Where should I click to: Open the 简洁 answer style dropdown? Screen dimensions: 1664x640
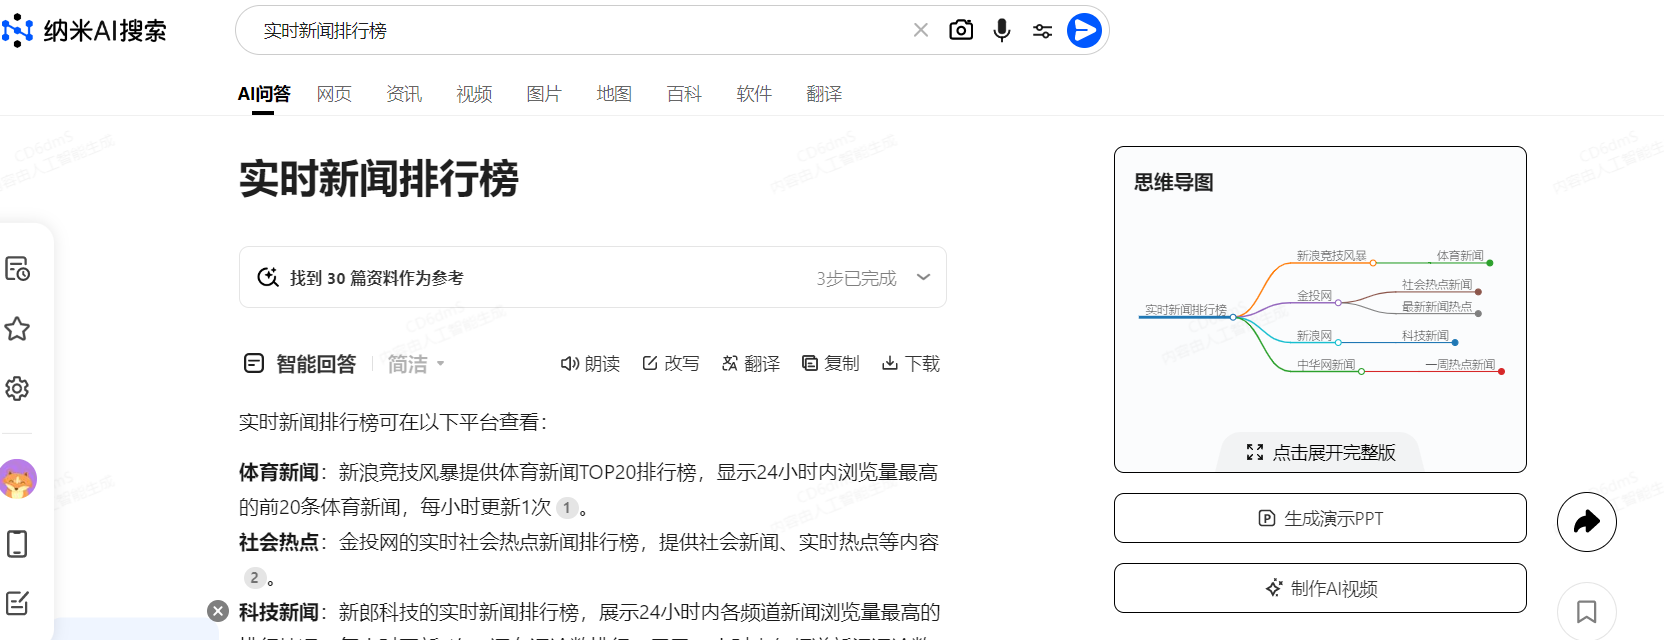pyautogui.click(x=416, y=364)
